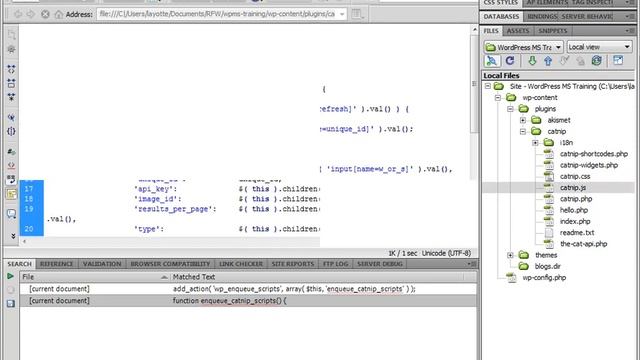Collapse the Site - WordPress MS Training node

pyautogui.click(x=488, y=87)
